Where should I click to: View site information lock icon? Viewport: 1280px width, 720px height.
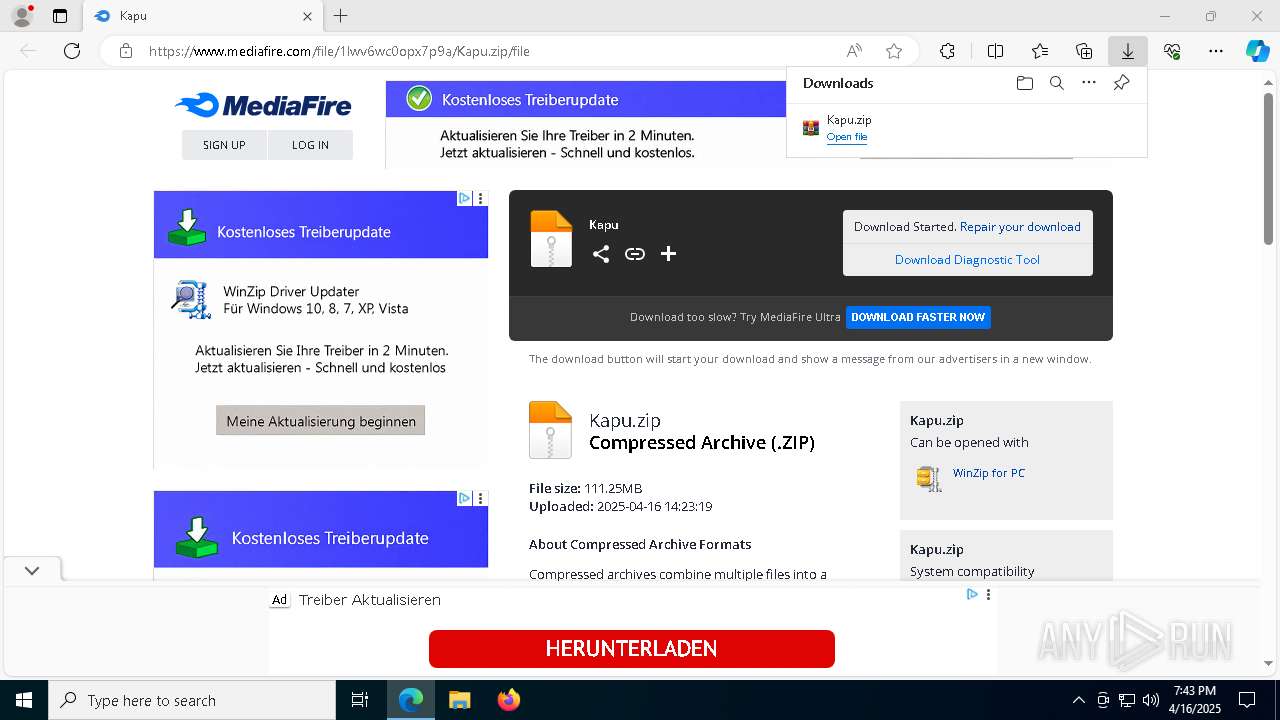(x=125, y=51)
